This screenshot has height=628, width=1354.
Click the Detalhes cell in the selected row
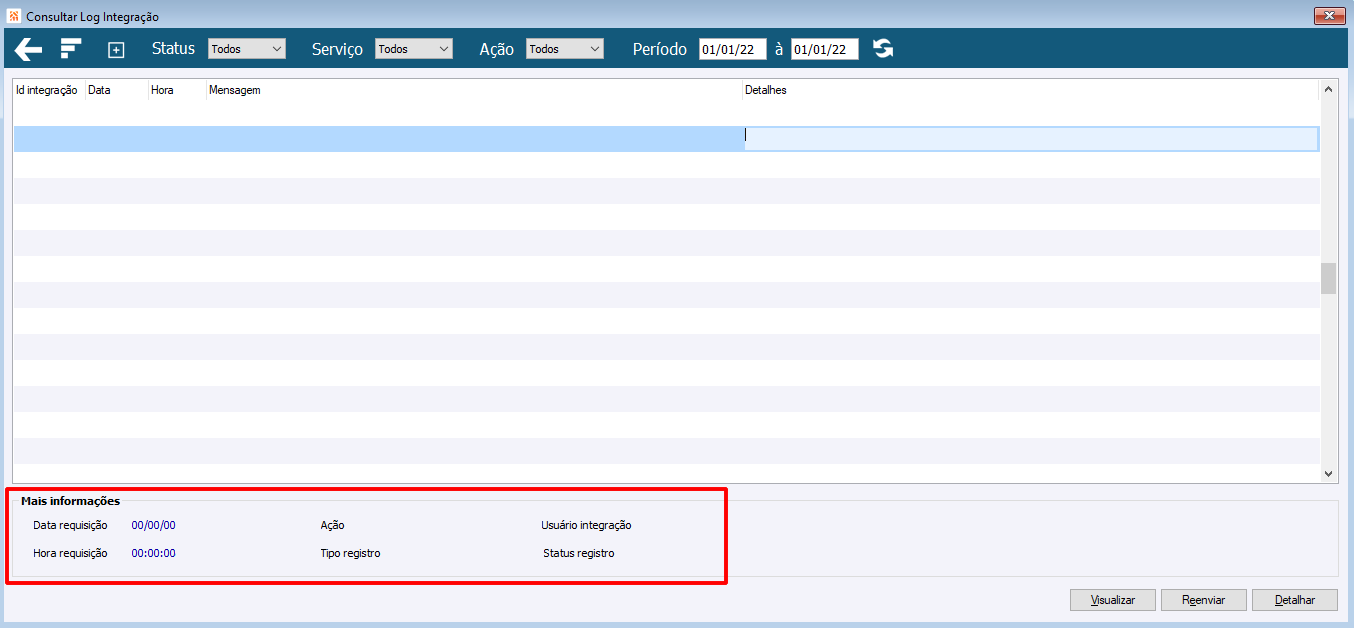click(1031, 139)
